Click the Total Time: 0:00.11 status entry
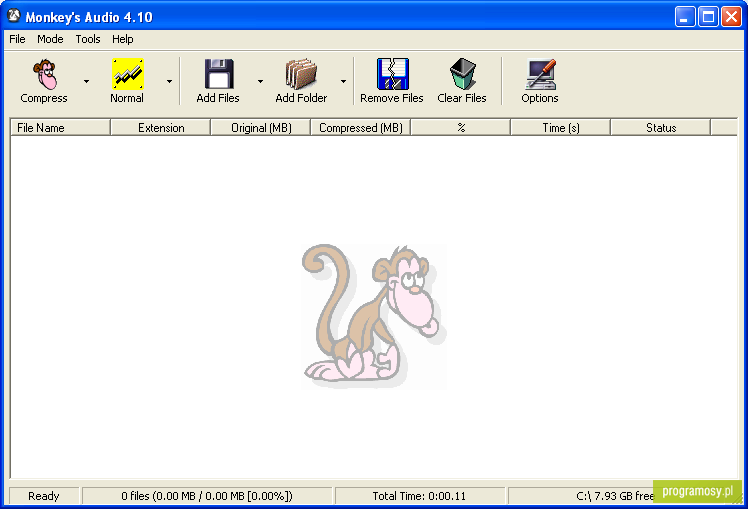Image resolution: width=748 pixels, height=509 pixels. tap(419, 496)
